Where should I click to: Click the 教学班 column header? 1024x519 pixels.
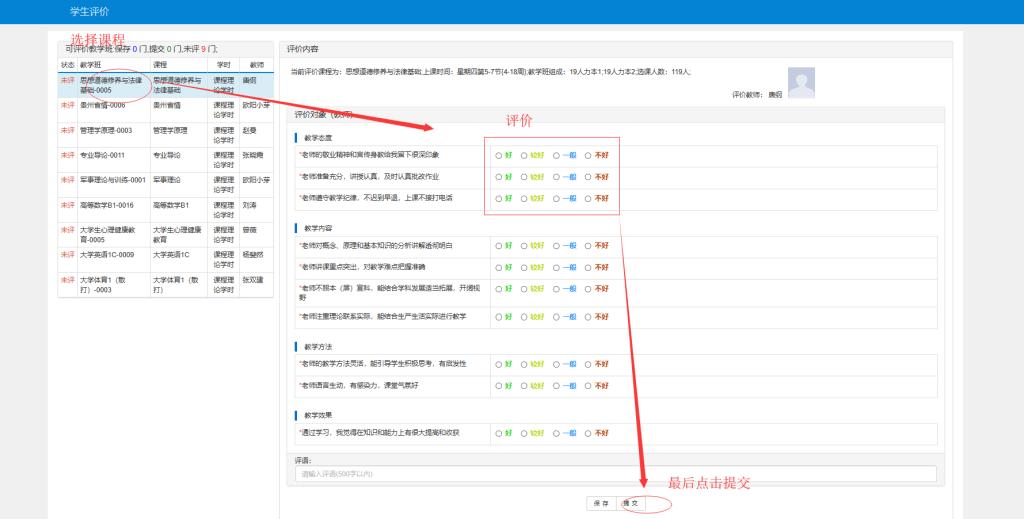click(91, 64)
